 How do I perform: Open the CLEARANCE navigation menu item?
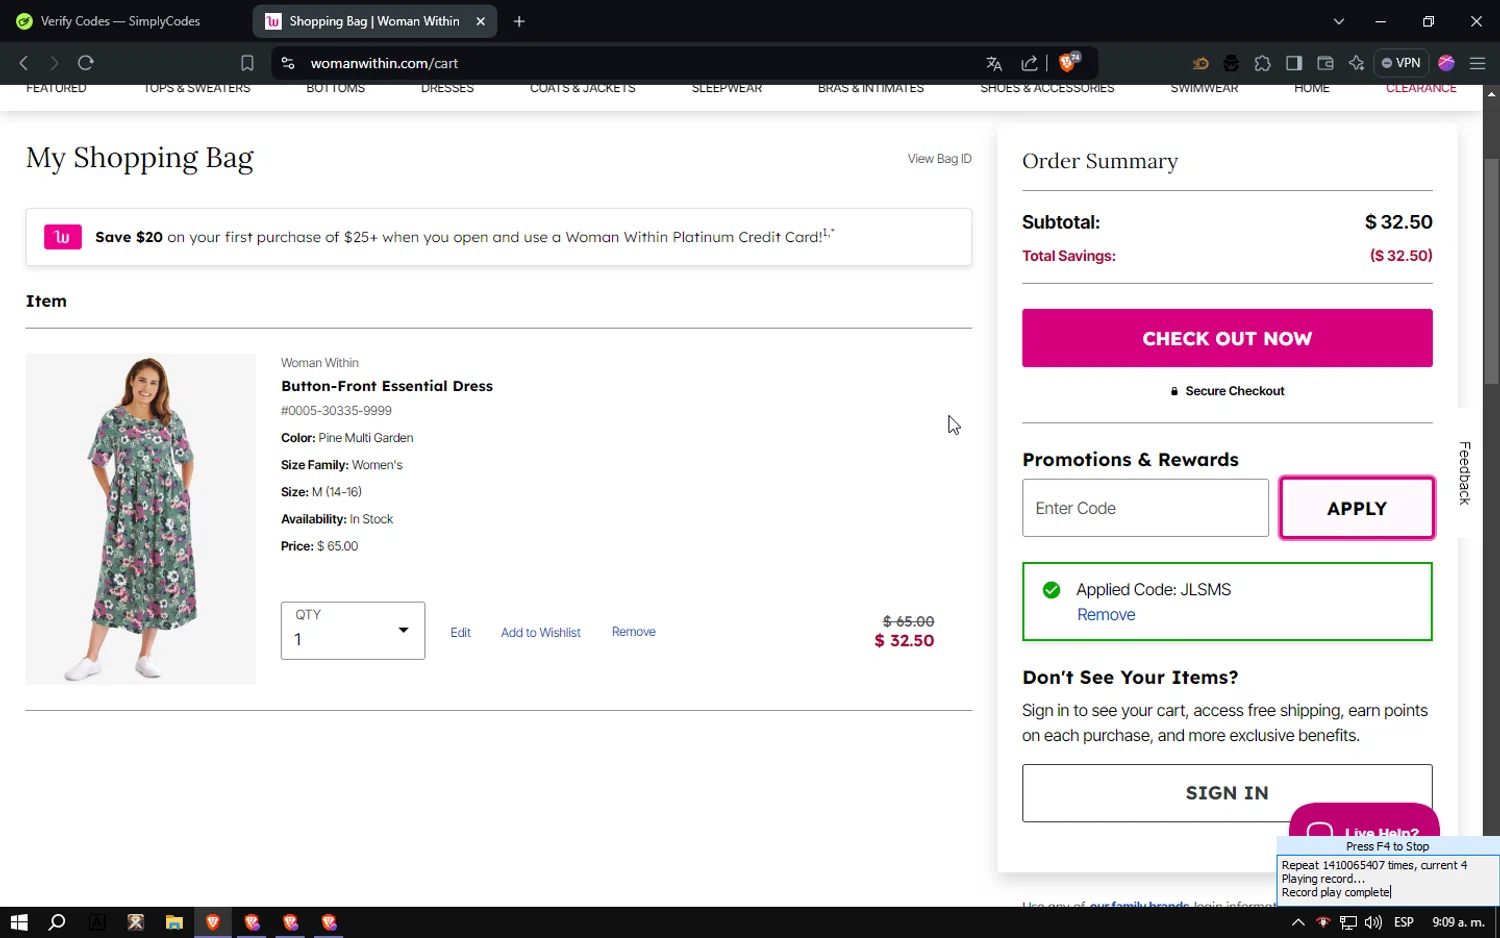(1420, 89)
